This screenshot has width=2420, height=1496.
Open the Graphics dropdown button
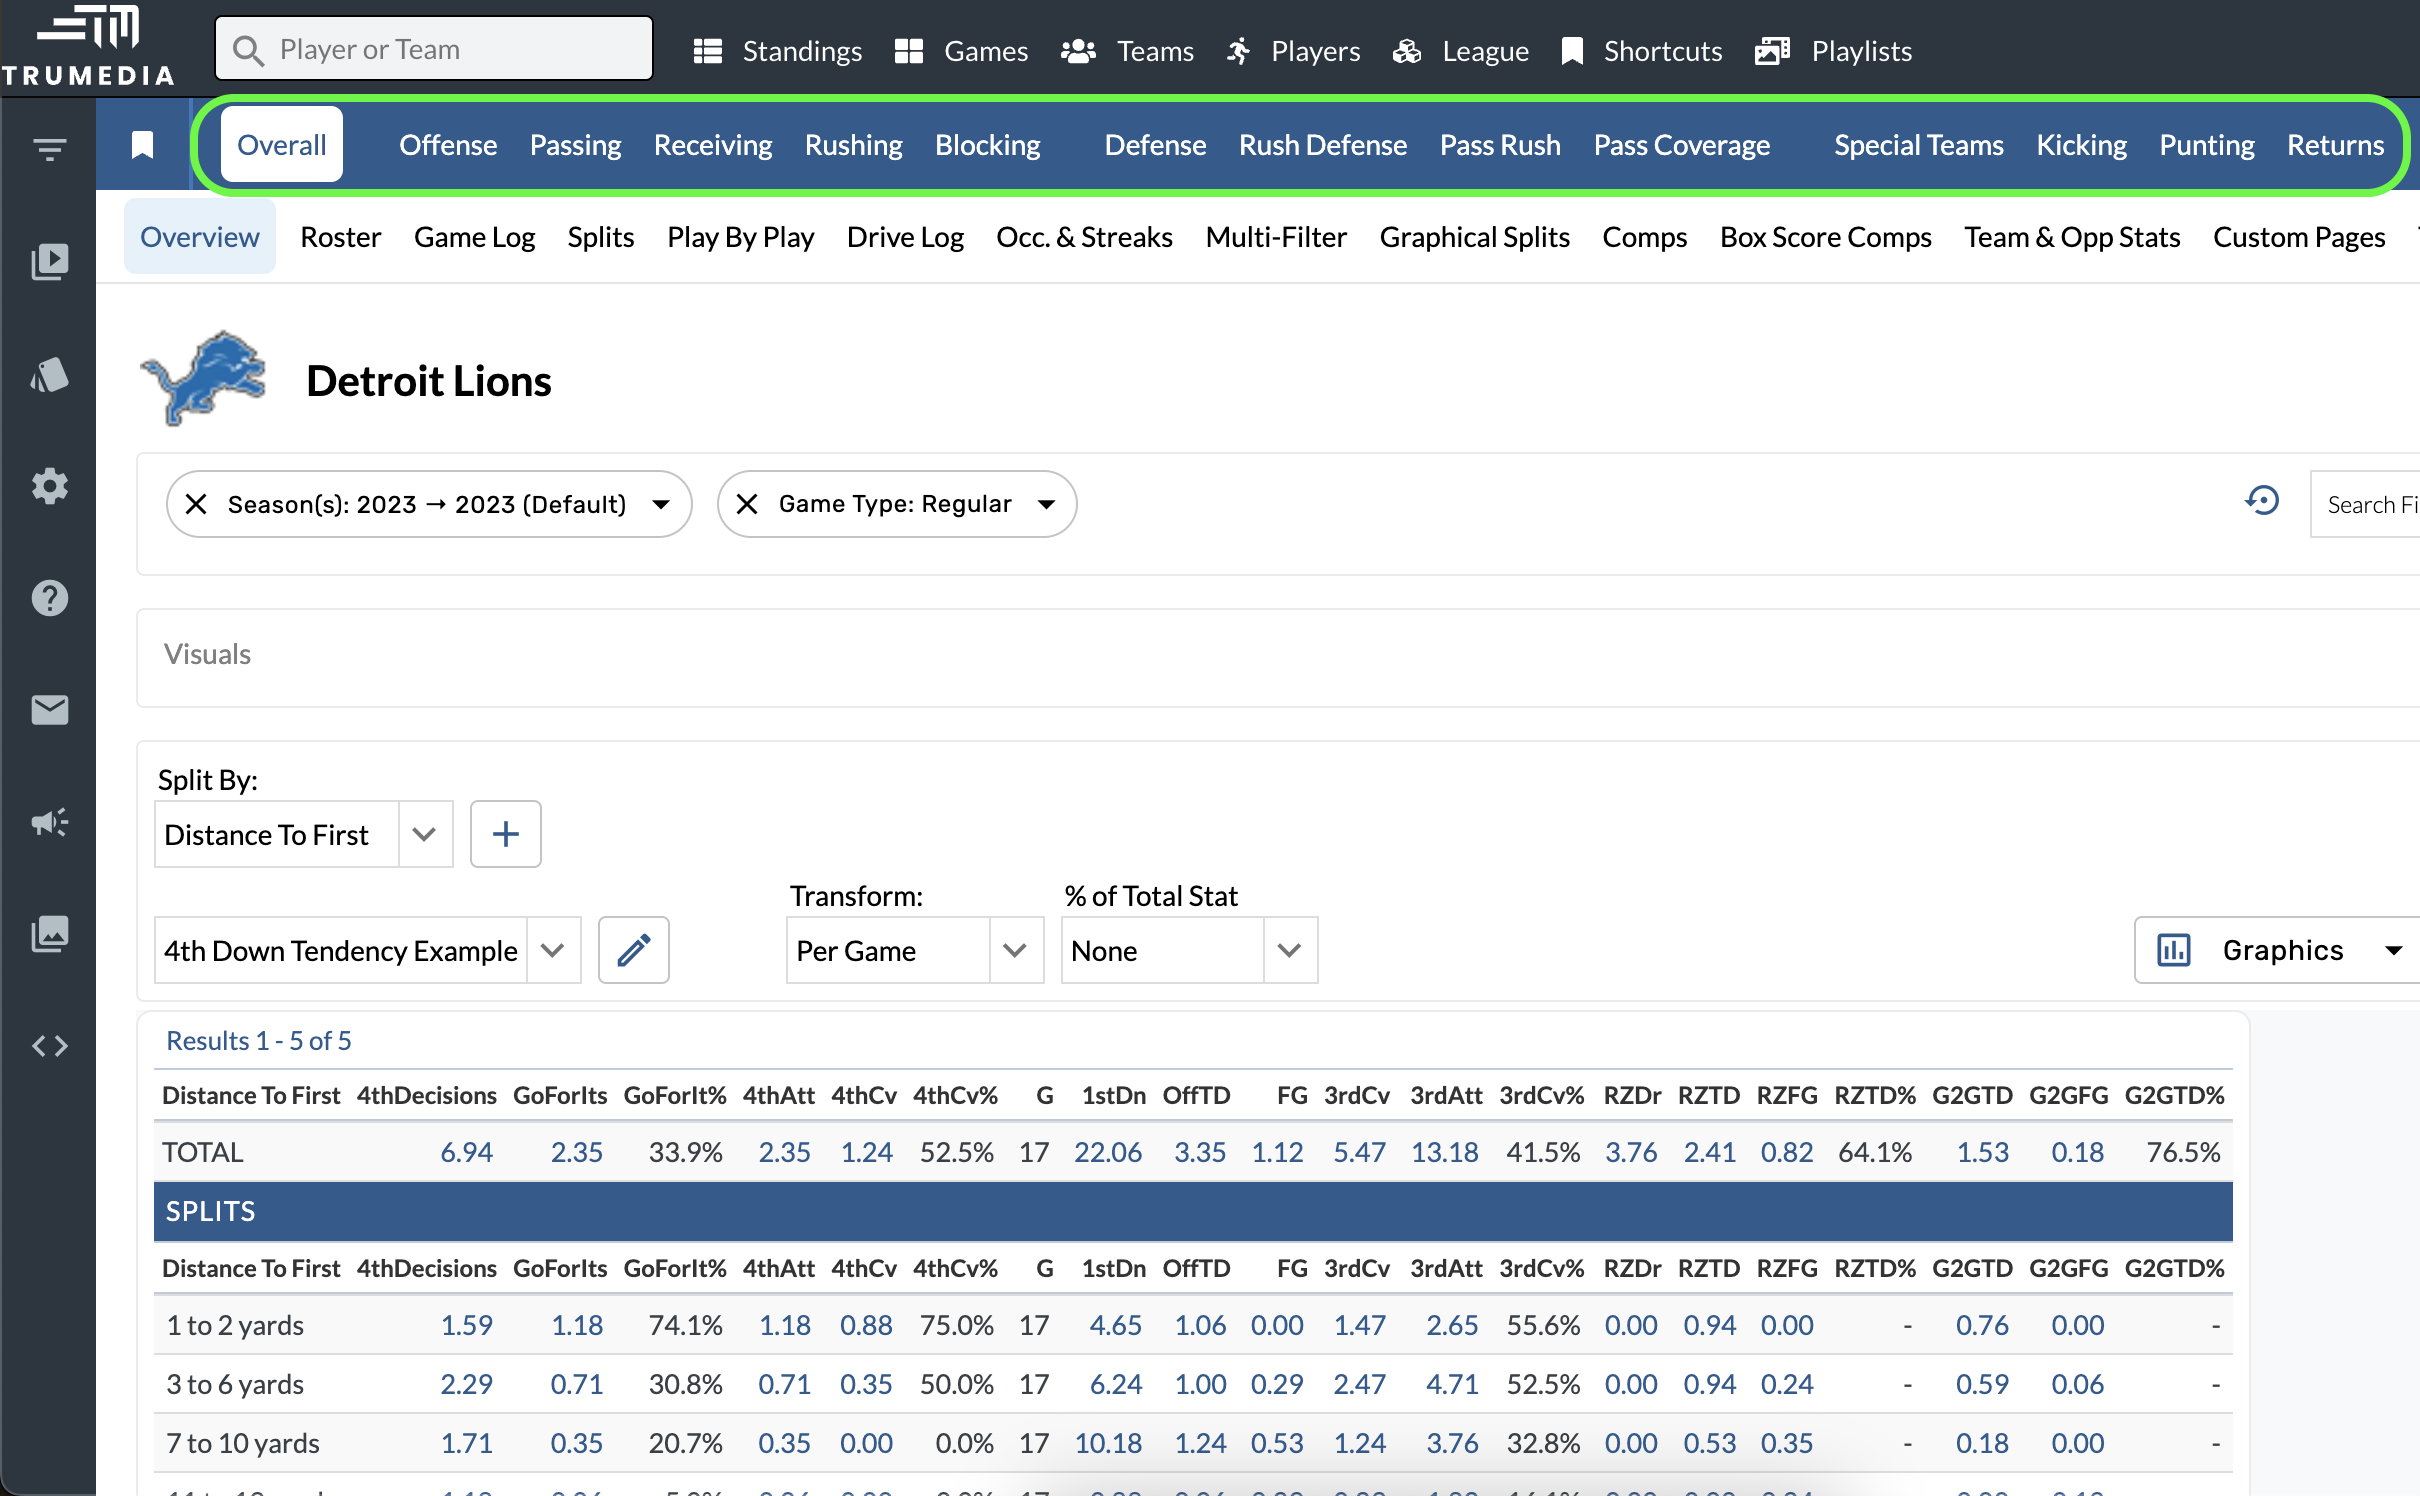(2282, 950)
